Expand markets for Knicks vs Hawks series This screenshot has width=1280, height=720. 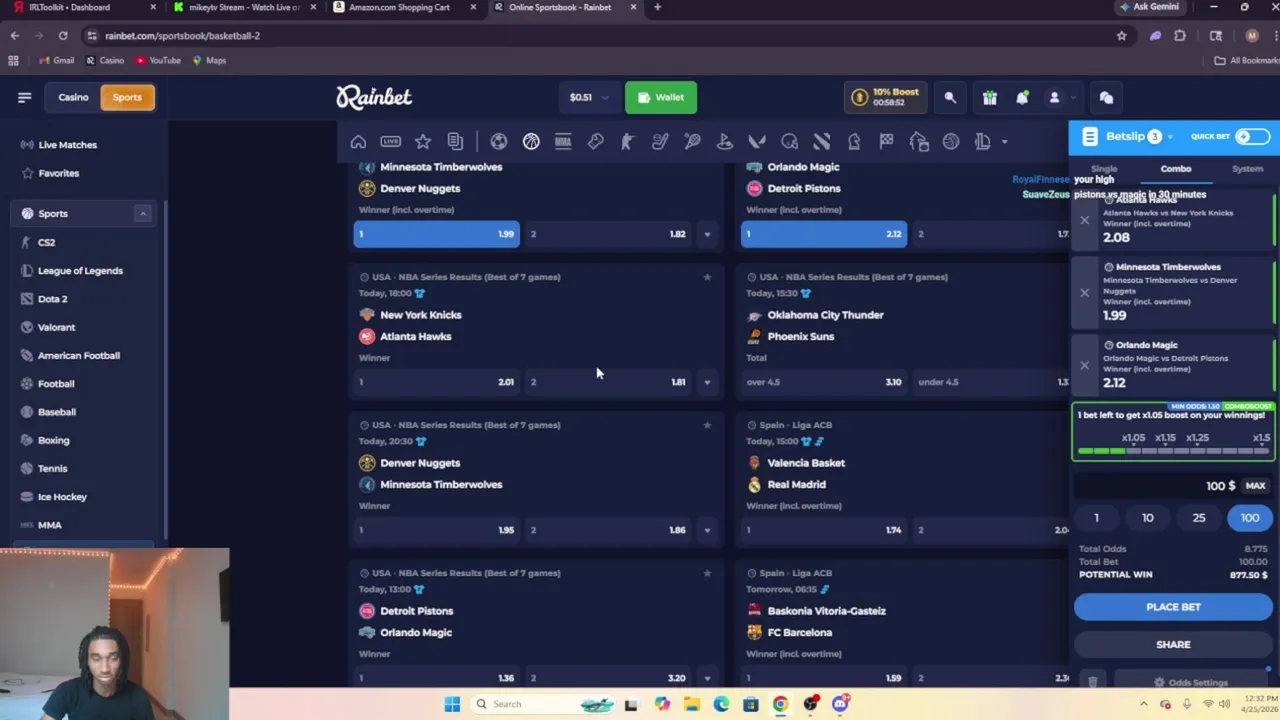click(x=707, y=382)
